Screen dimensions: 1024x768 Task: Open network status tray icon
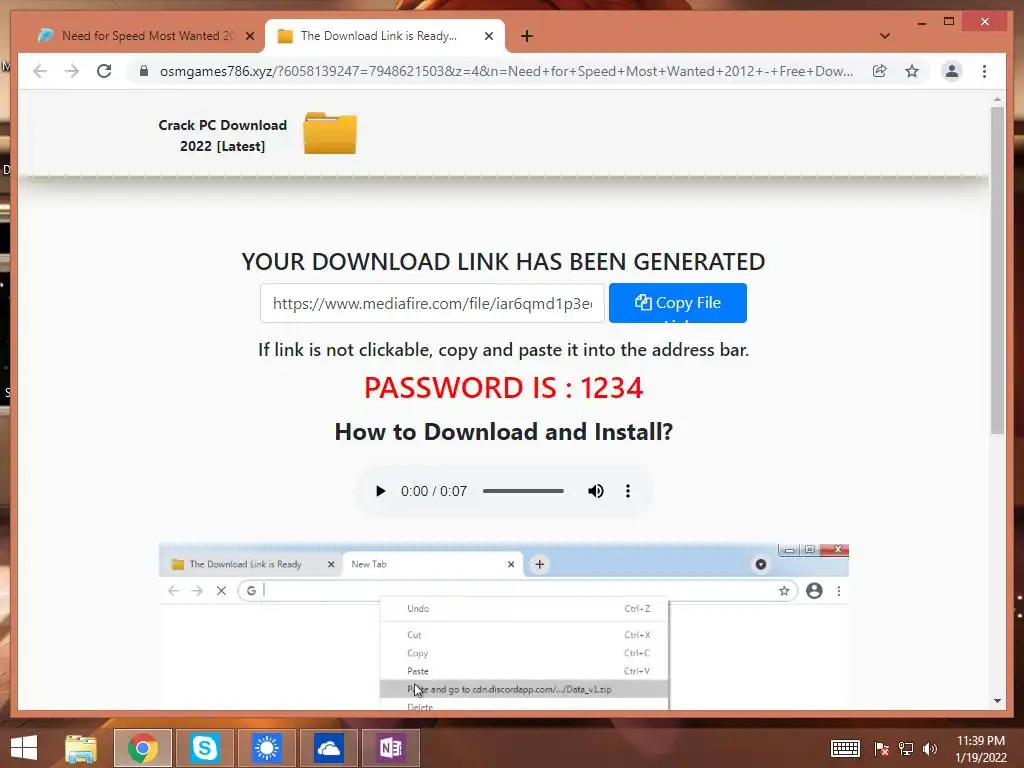[906, 749]
